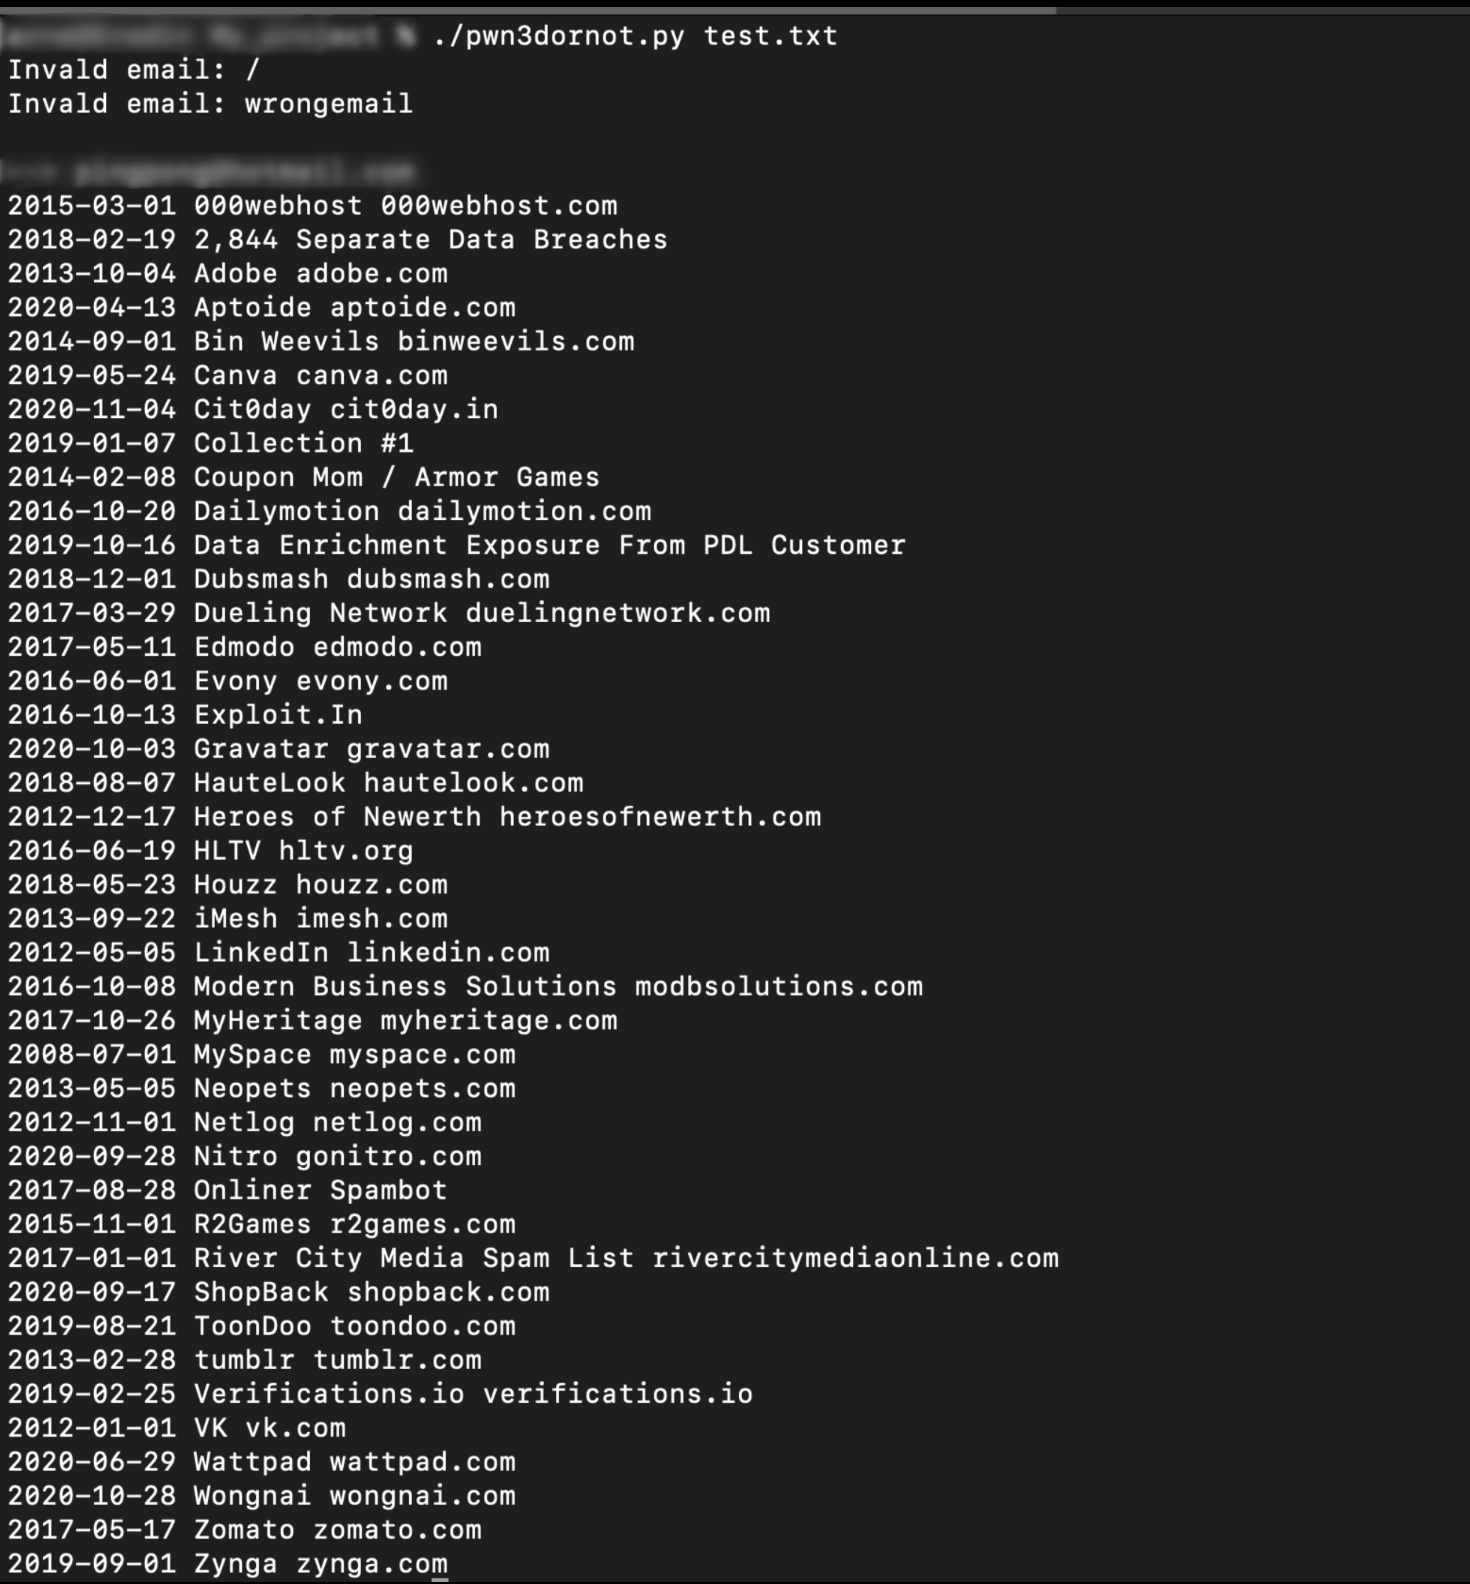Image resolution: width=1470 pixels, height=1584 pixels.
Task: Click the adobe.com domain
Action: pos(371,274)
